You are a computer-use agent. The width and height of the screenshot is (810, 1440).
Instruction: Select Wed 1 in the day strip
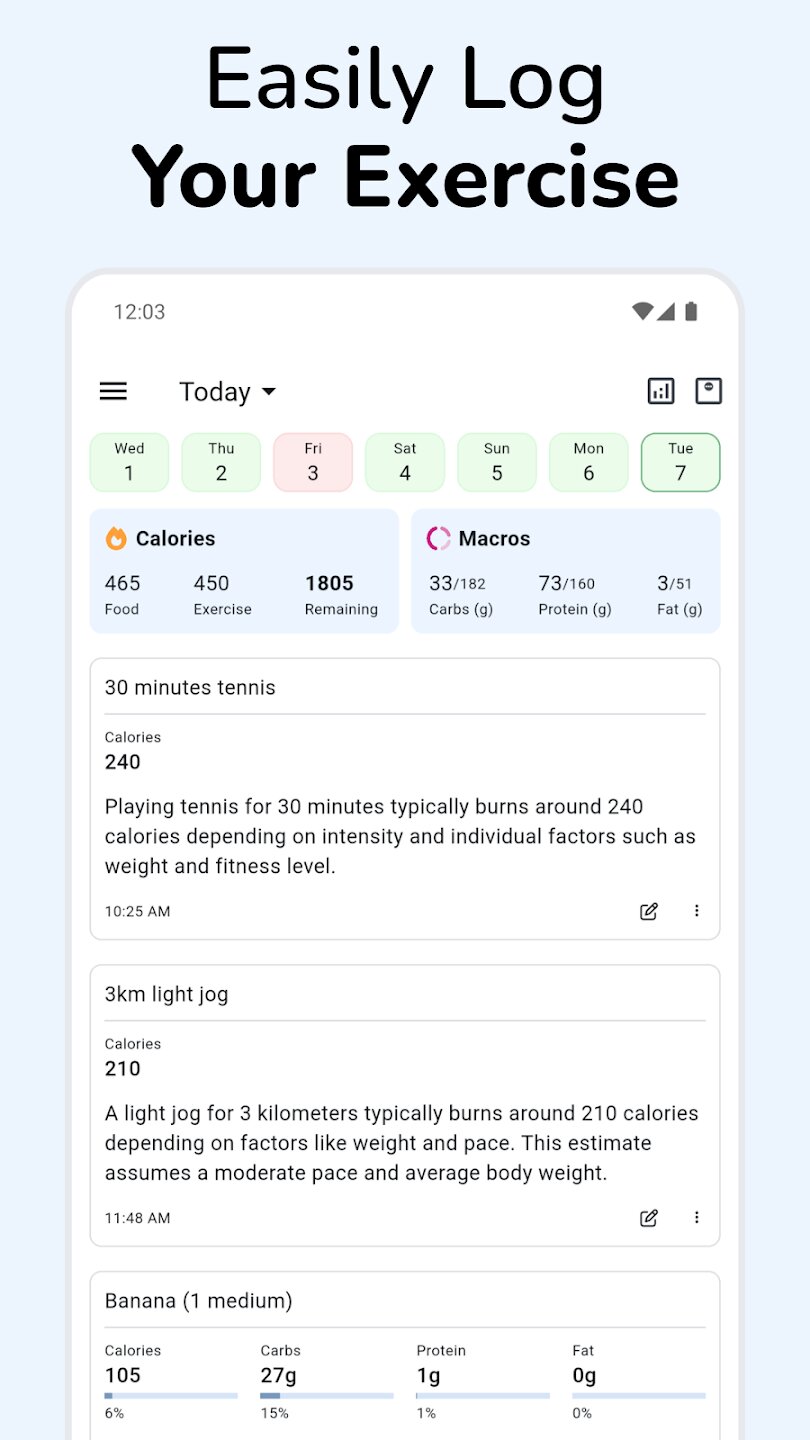click(x=129, y=462)
